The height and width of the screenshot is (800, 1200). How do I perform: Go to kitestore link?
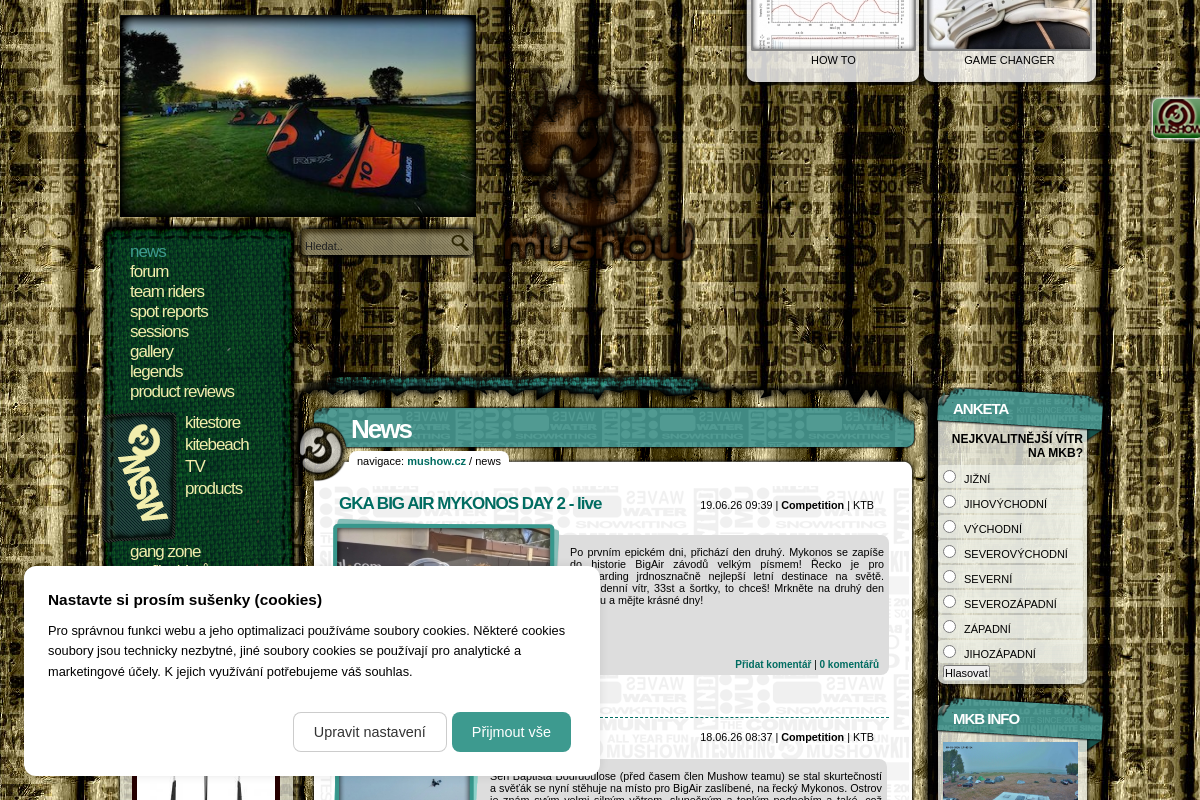pyautogui.click(x=212, y=423)
